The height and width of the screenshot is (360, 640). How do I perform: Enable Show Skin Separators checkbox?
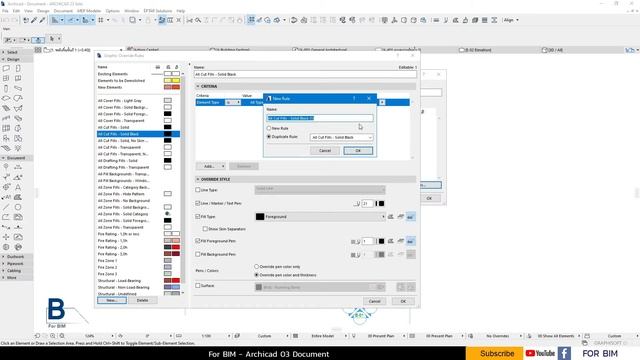point(205,229)
